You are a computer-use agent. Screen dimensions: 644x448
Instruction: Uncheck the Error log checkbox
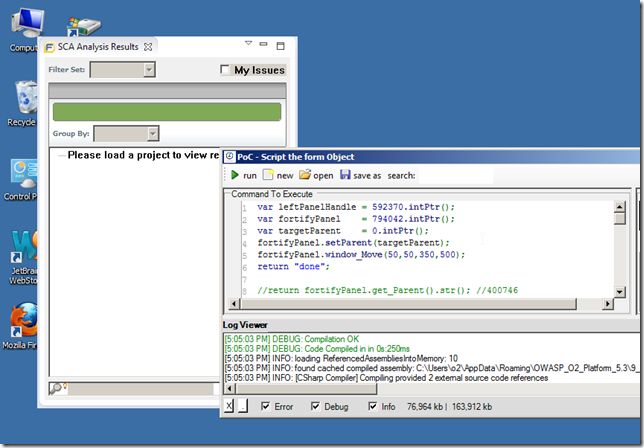[265, 407]
